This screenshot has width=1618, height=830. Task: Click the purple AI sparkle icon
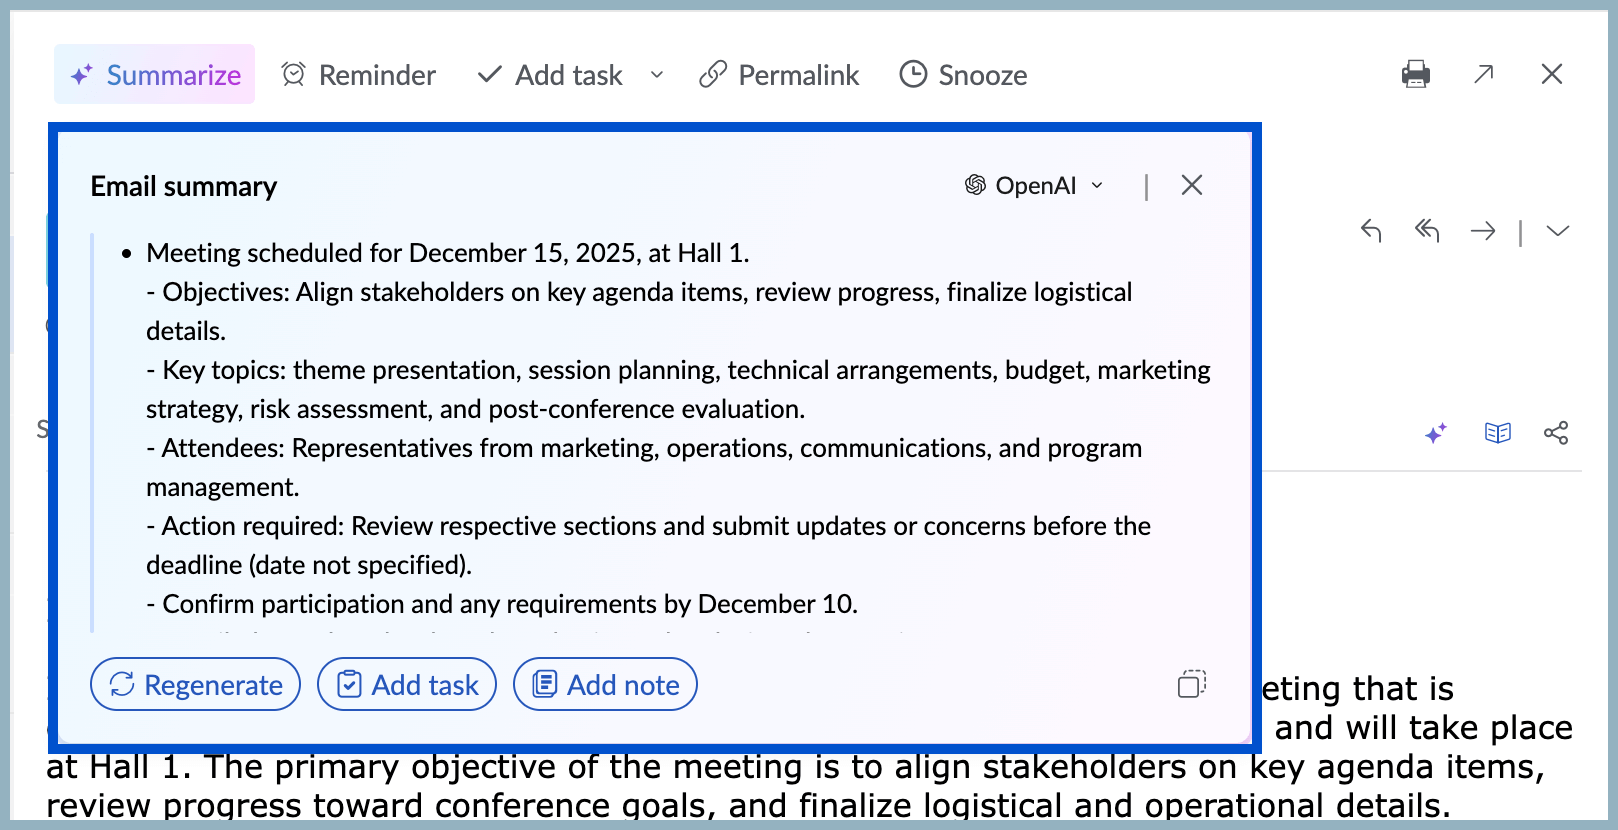[x=1436, y=433]
